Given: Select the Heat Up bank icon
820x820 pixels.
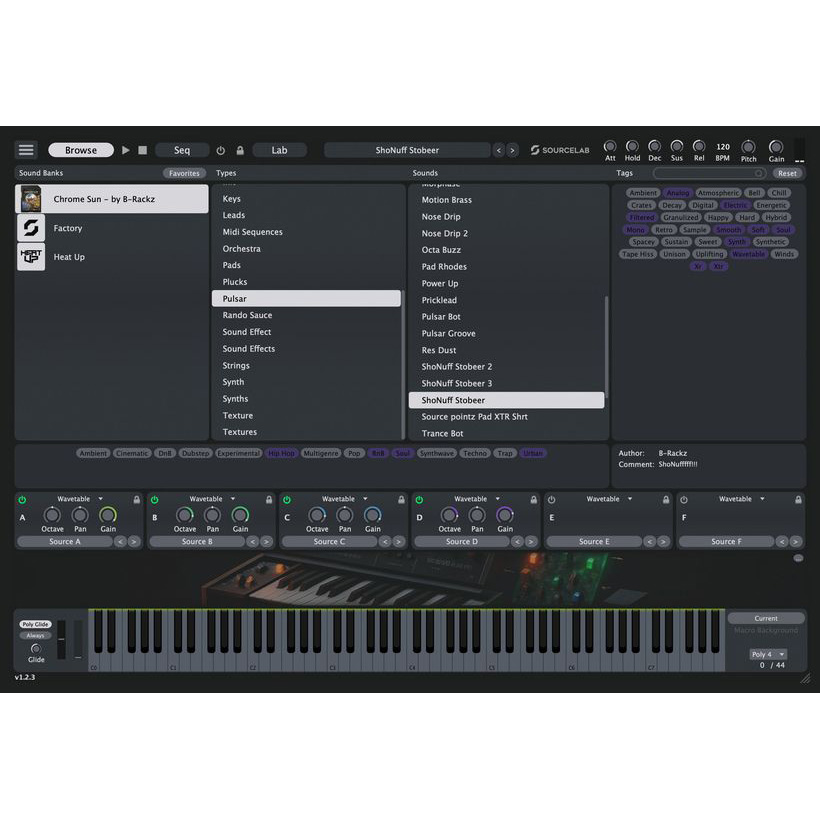Looking at the screenshot, I should 31,257.
